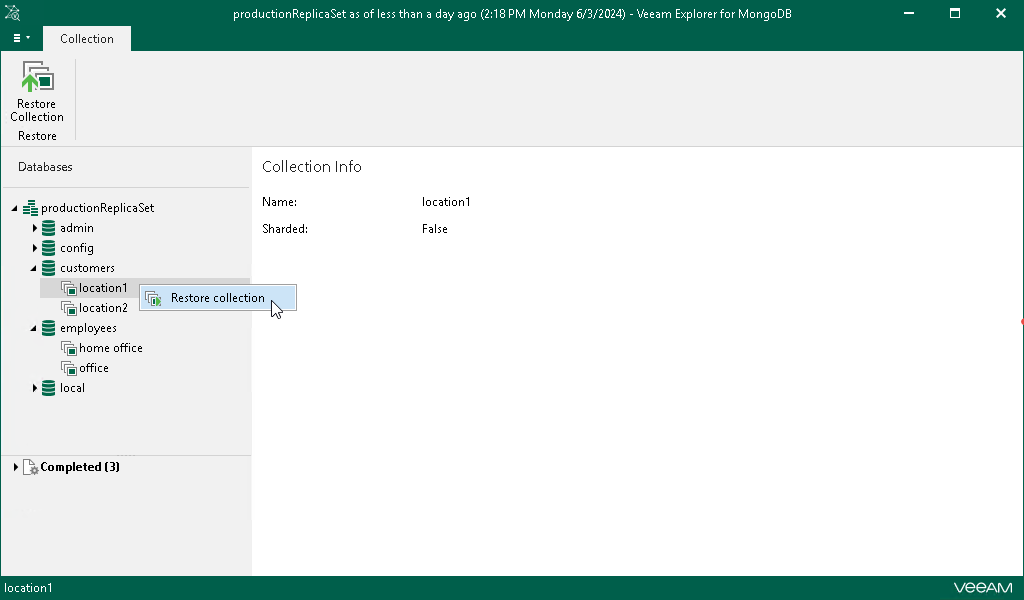This screenshot has height=600, width=1024.
Task: Click the Collection Info heading
Action: point(312,167)
